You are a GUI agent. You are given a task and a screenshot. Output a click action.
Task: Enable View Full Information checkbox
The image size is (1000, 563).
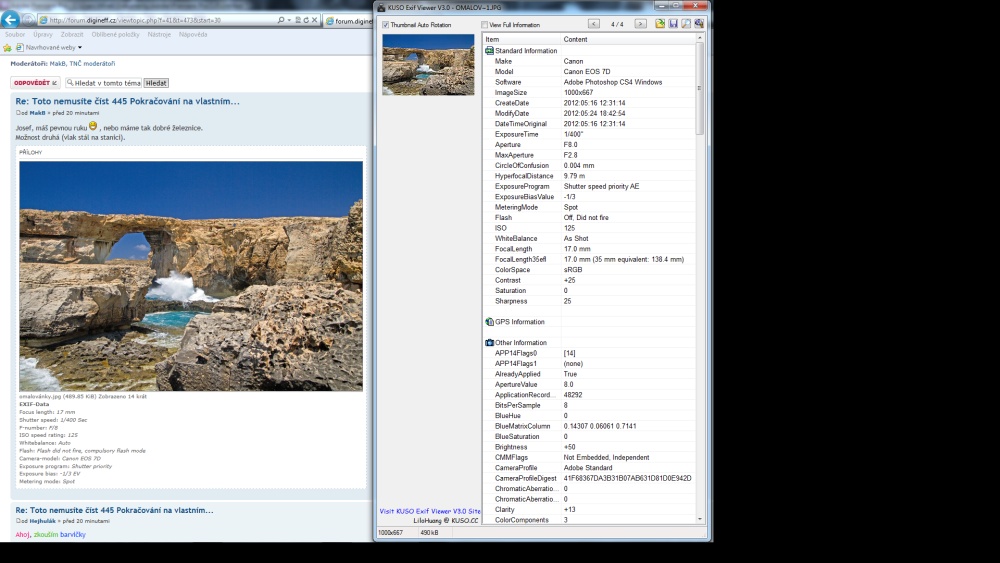pyautogui.click(x=485, y=25)
